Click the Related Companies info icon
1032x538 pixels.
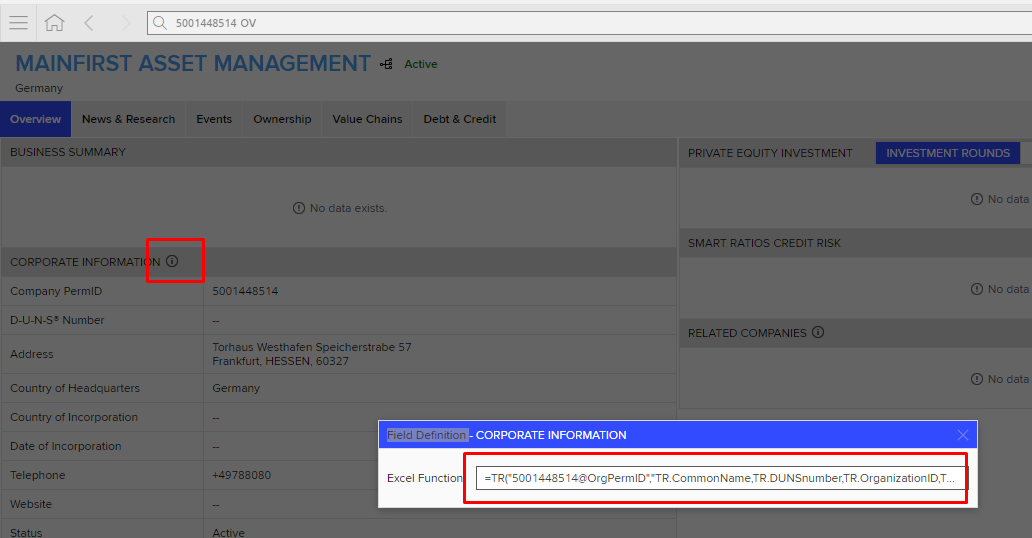tap(818, 333)
